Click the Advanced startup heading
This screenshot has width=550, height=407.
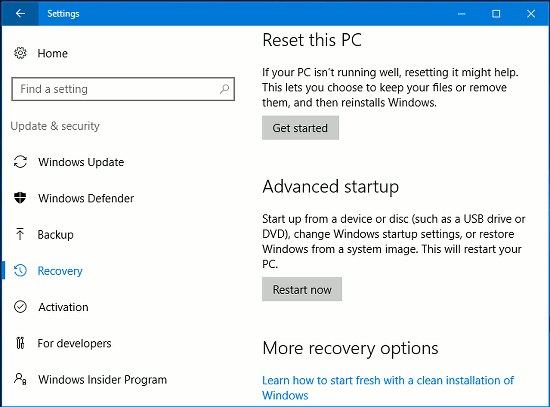tap(330, 187)
